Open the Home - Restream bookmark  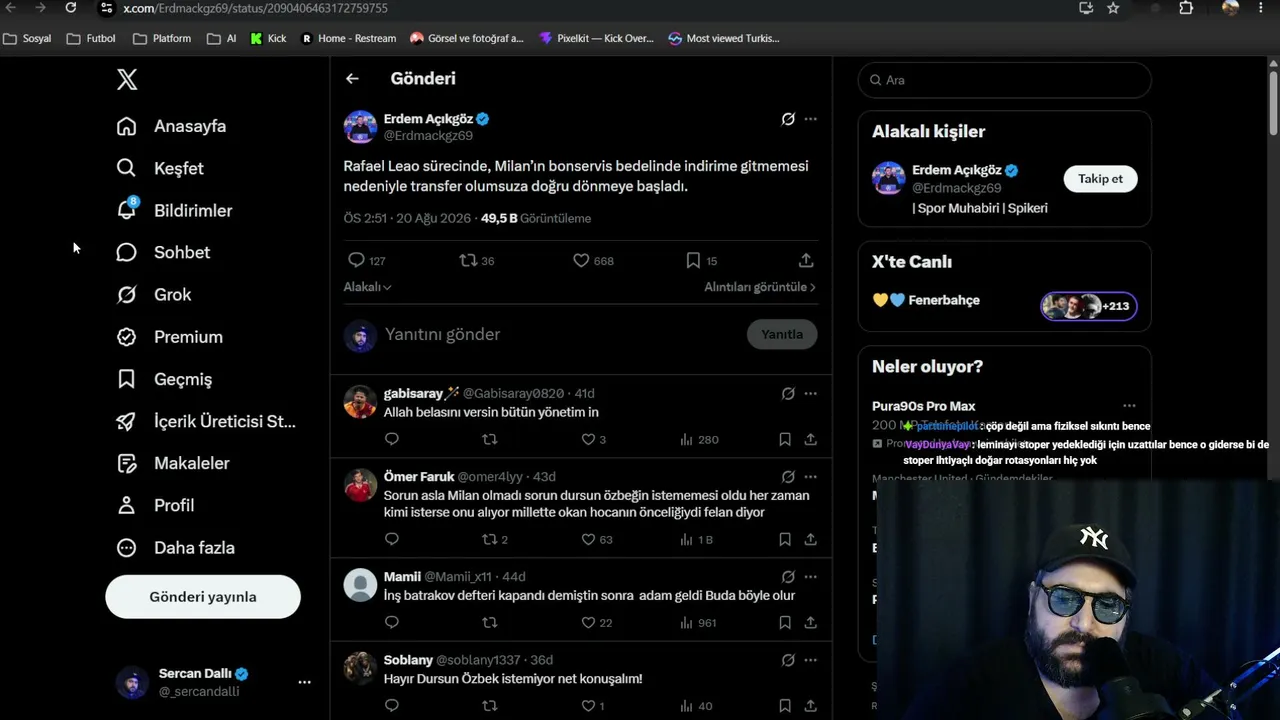coord(348,38)
